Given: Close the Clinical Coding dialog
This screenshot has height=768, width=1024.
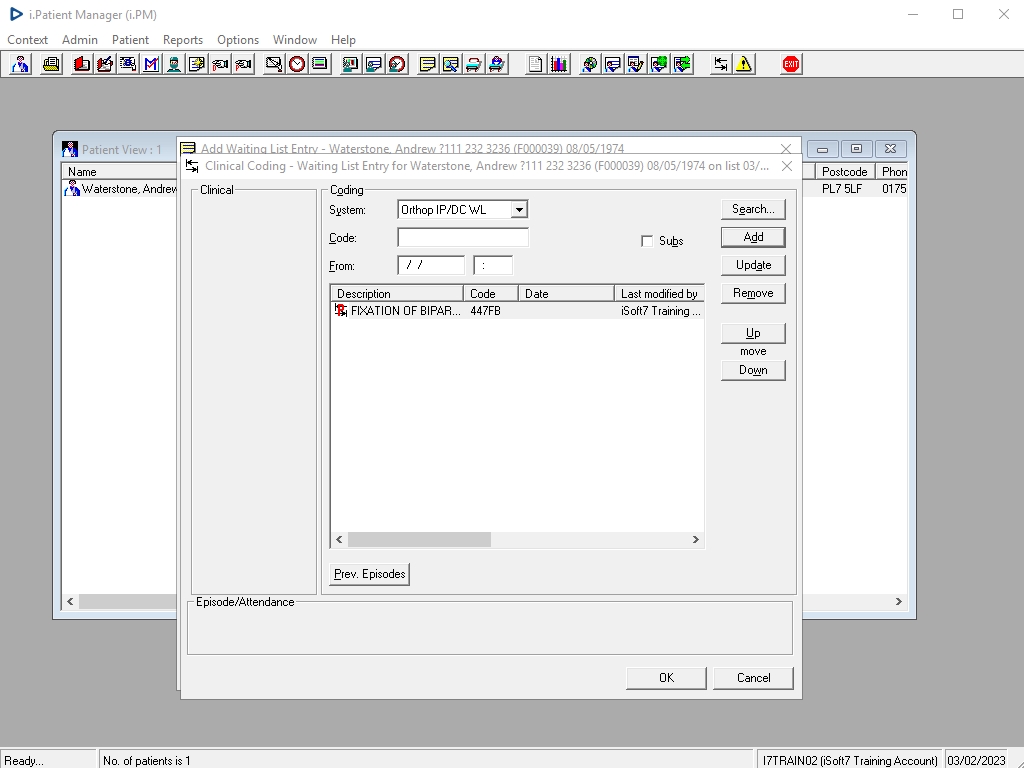Looking at the screenshot, I should 787,166.
